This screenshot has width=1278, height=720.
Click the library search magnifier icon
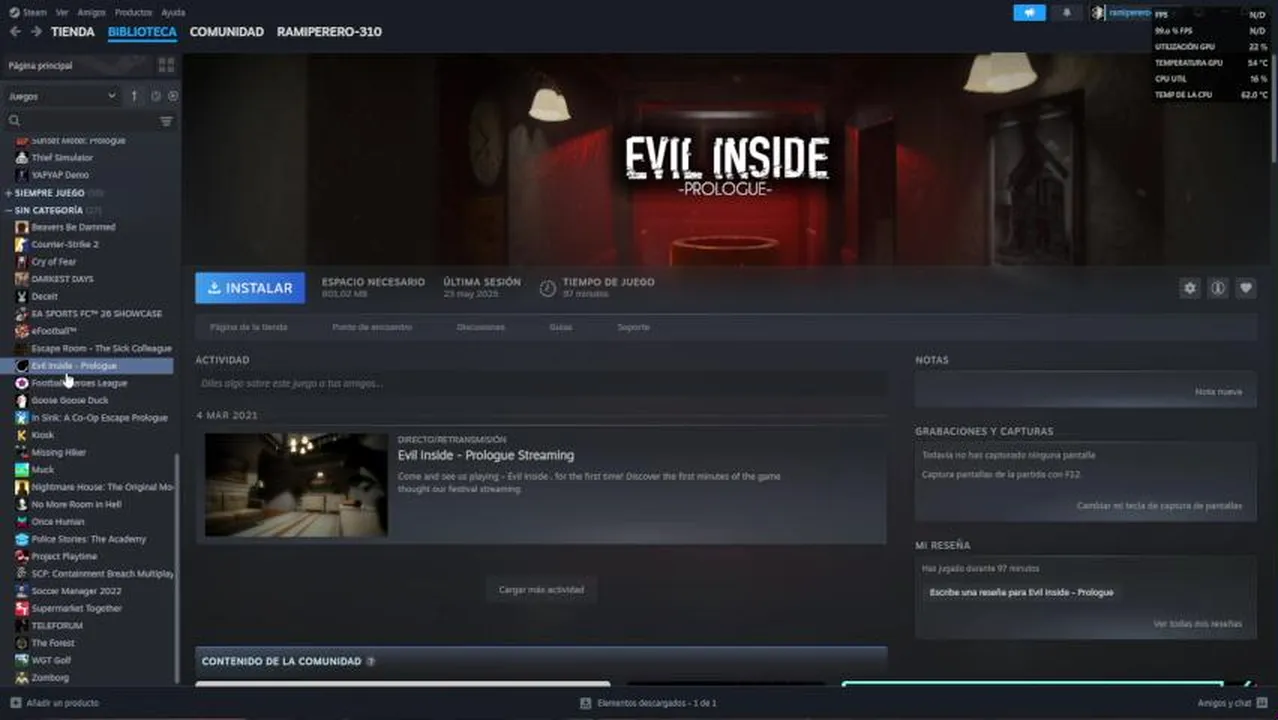click(x=14, y=121)
